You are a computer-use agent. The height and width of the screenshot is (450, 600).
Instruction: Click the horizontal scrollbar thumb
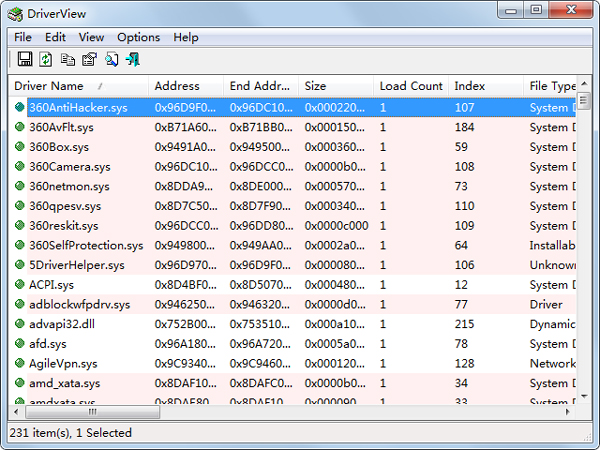[93, 412]
